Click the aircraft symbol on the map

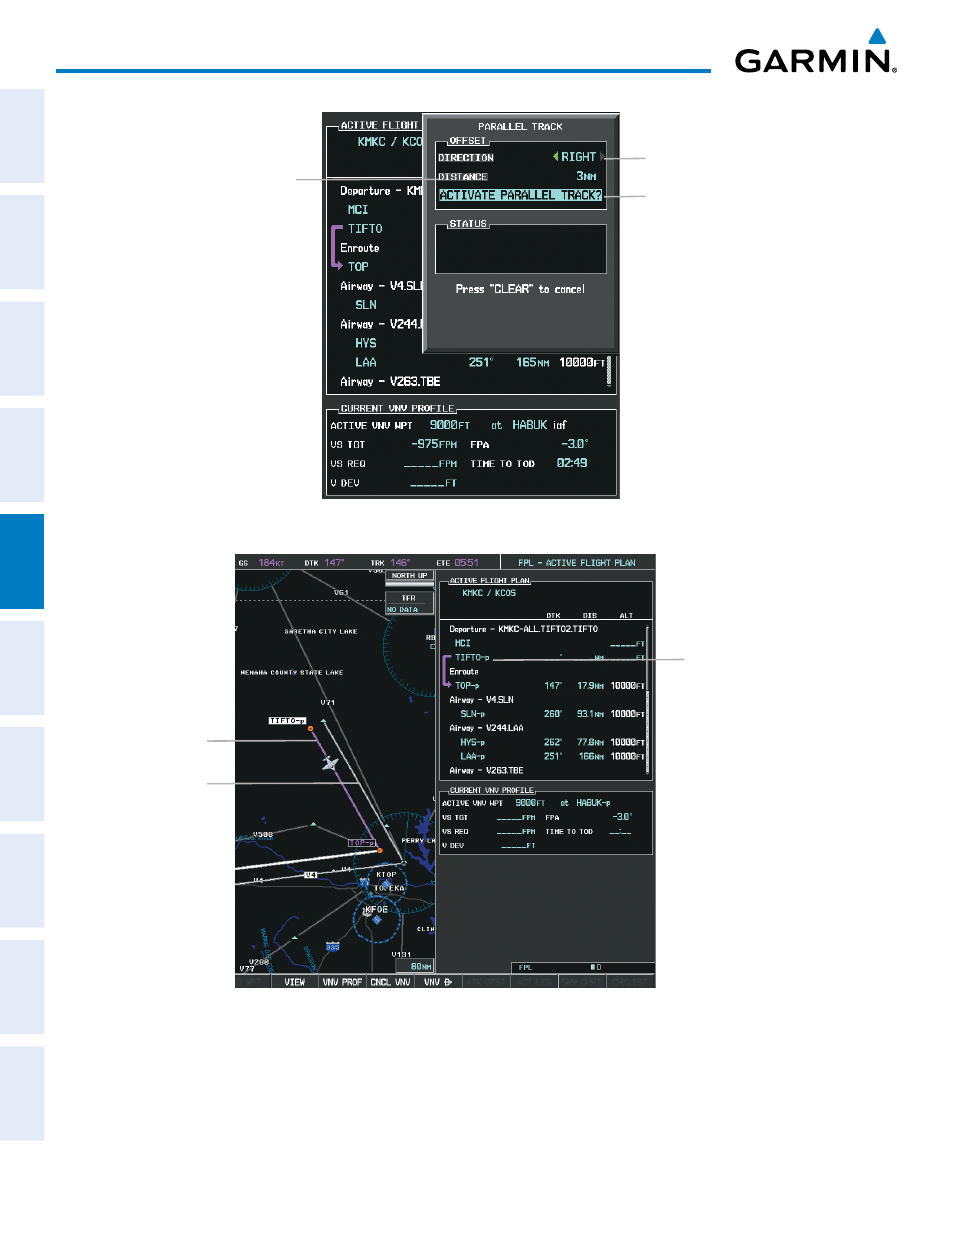(x=330, y=764)
